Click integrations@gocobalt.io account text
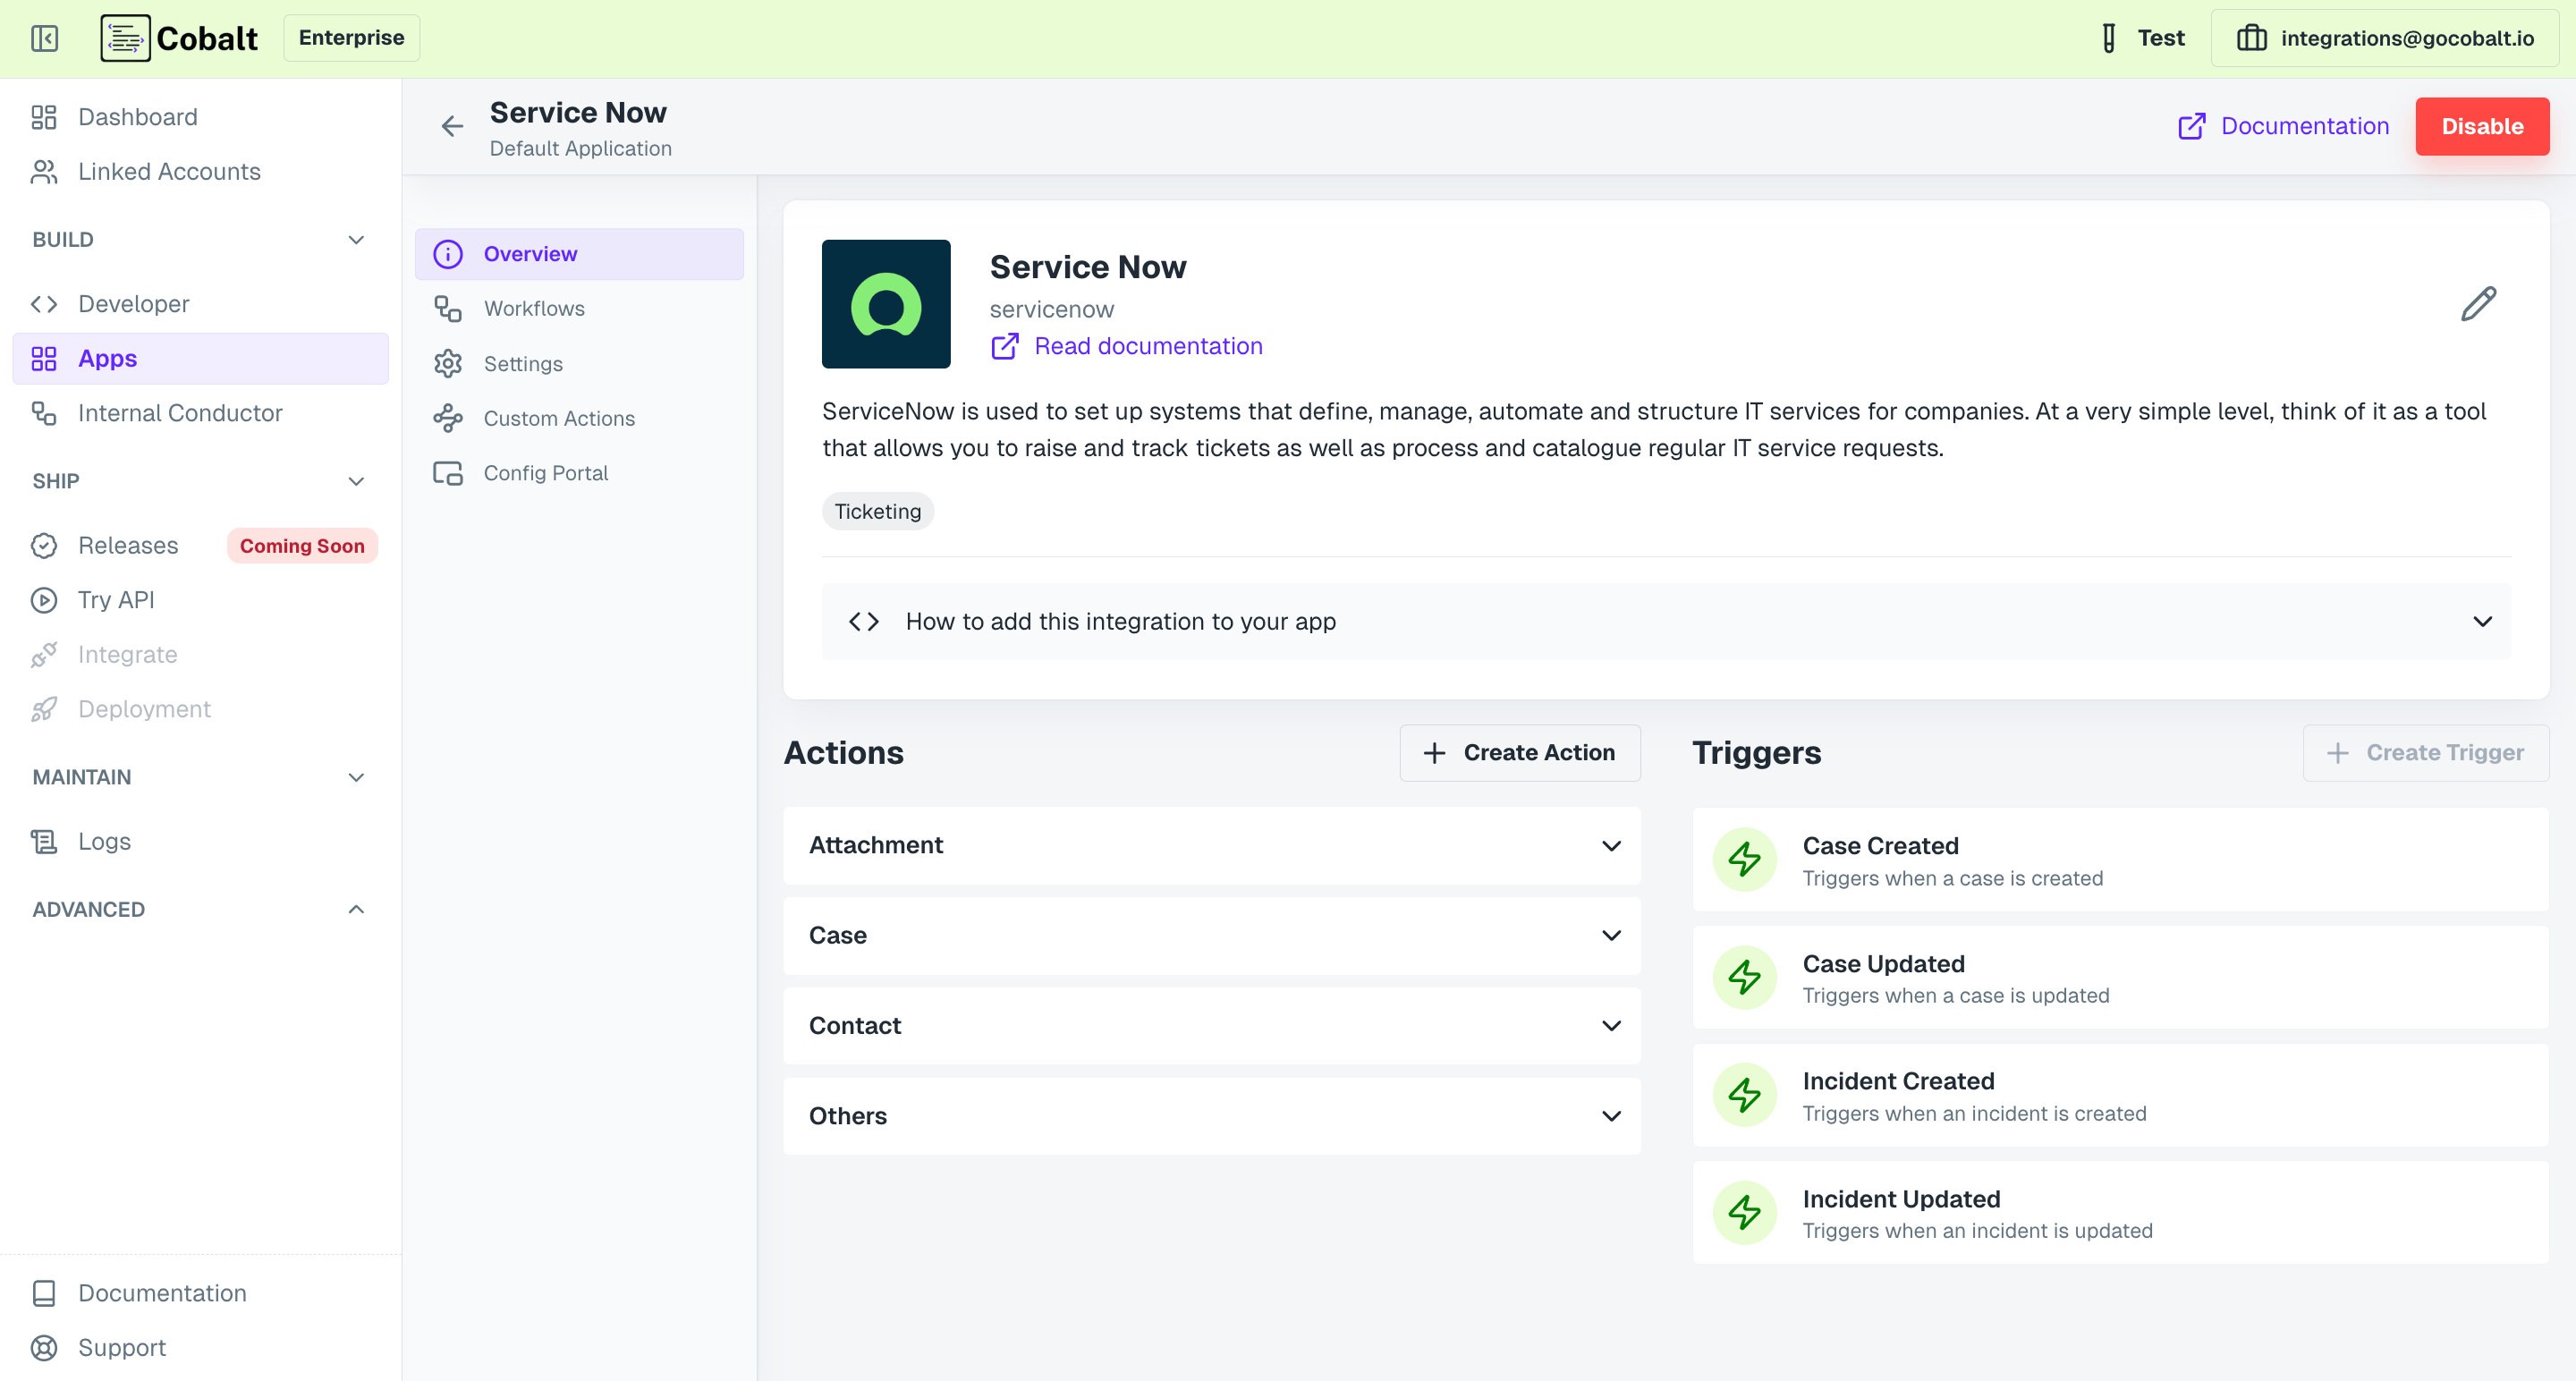2576x1381 pixels. click(x=2407, y=38)
